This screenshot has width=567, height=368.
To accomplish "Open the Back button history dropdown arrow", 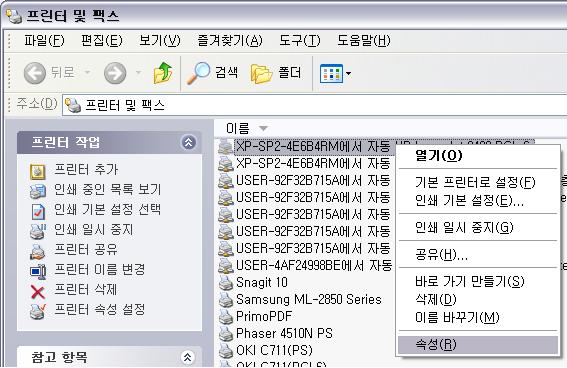I will tap(87, 72).
